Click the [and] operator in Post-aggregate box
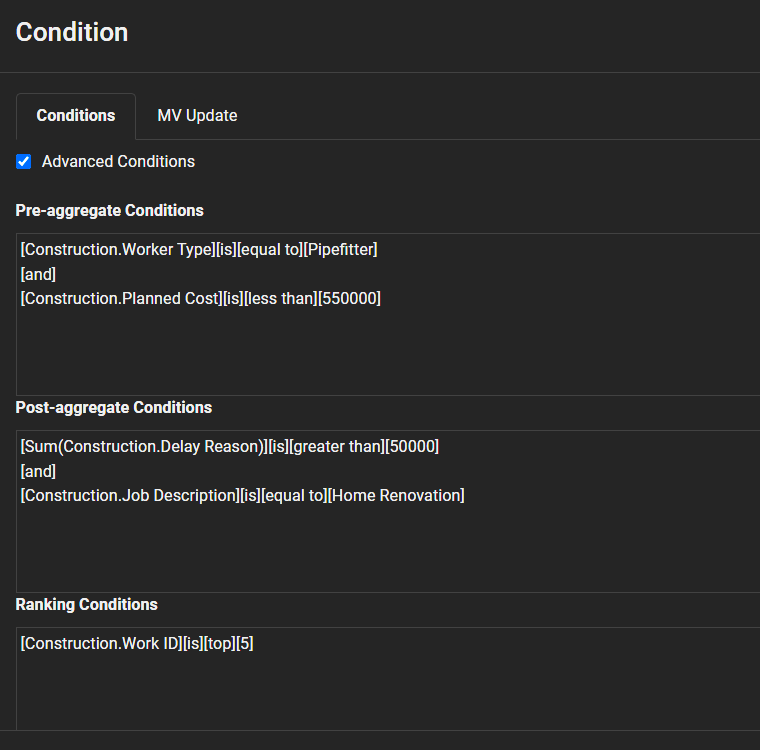This screenshot has height=750, width=760. pos(38,471)
